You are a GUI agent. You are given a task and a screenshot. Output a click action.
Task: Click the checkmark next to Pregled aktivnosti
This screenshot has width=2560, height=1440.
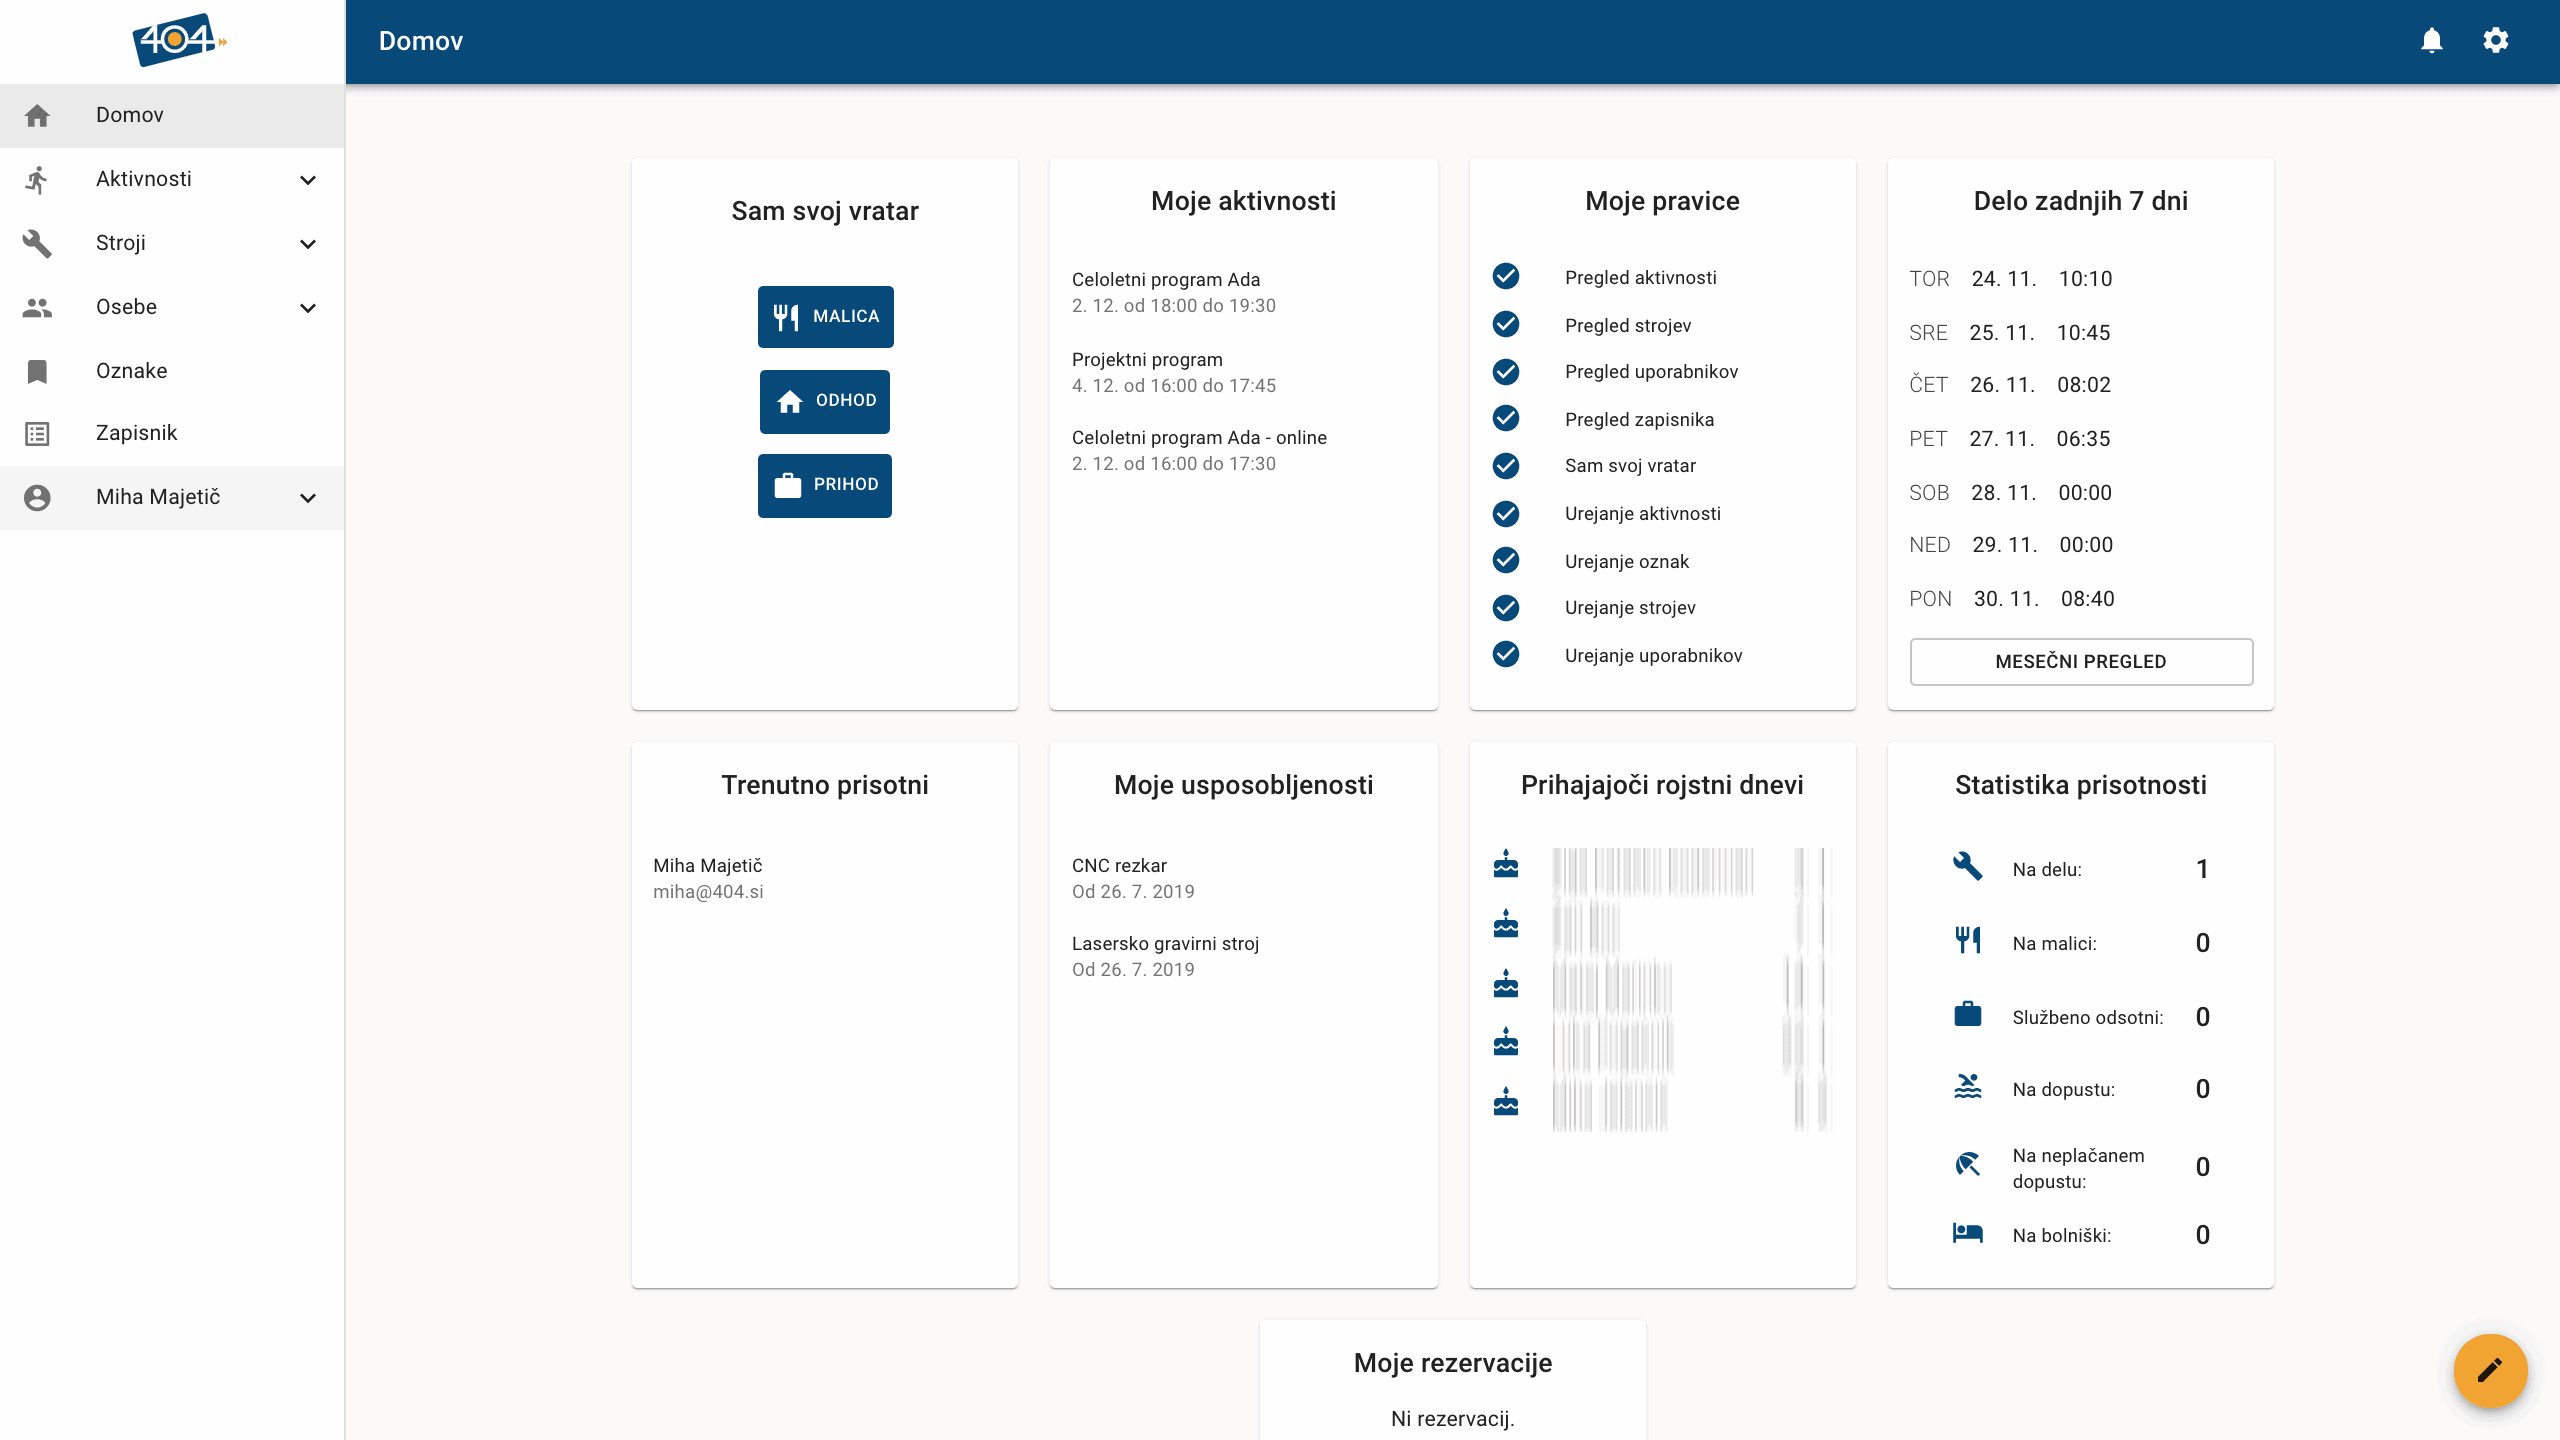[x=1506, y=276]
